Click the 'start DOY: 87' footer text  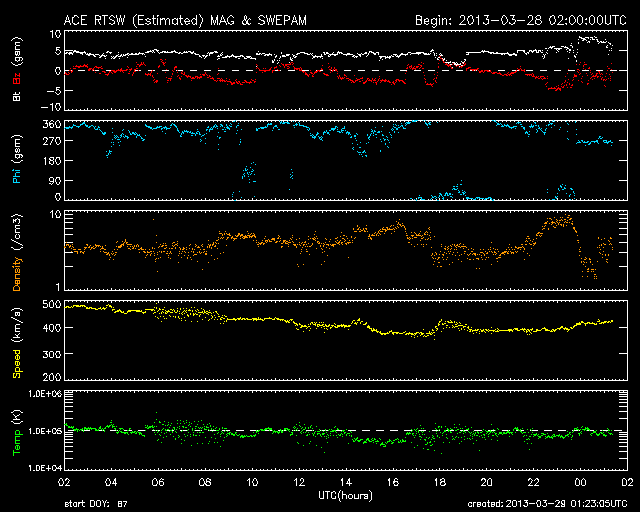(x=96, y=504)
